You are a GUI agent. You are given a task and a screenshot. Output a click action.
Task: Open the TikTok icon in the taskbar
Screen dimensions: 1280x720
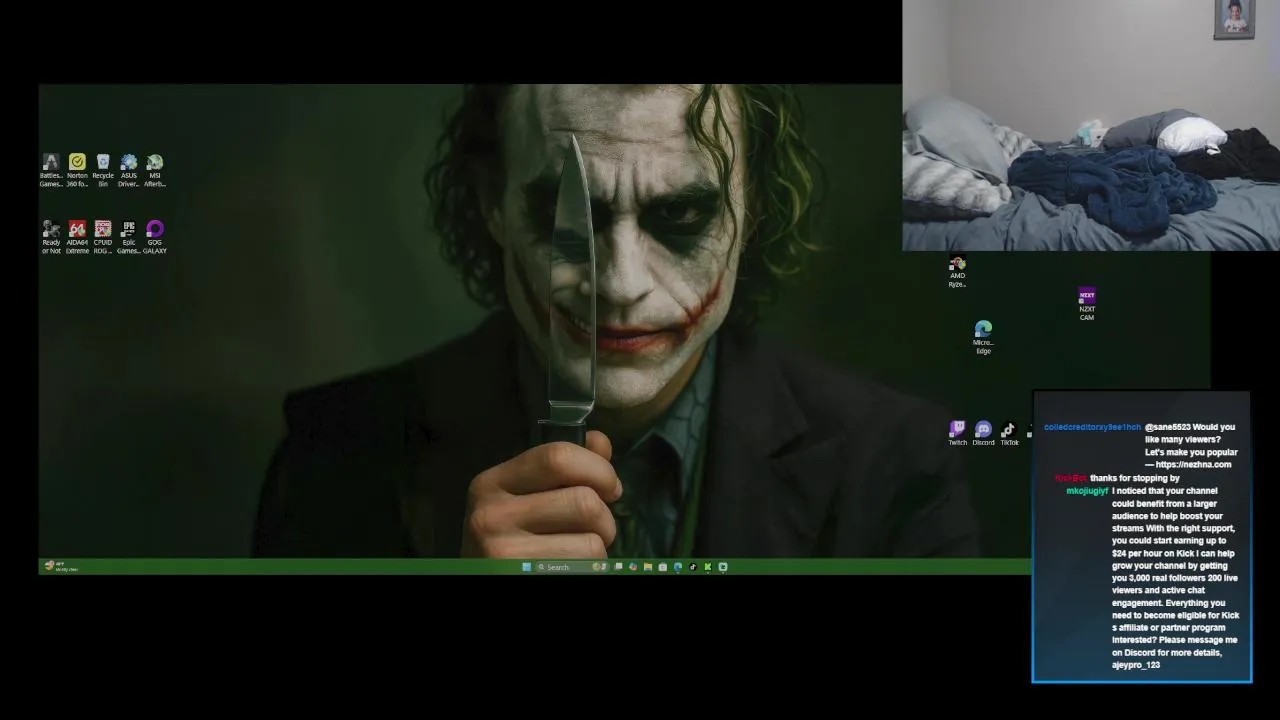click(x=693, y=567)
